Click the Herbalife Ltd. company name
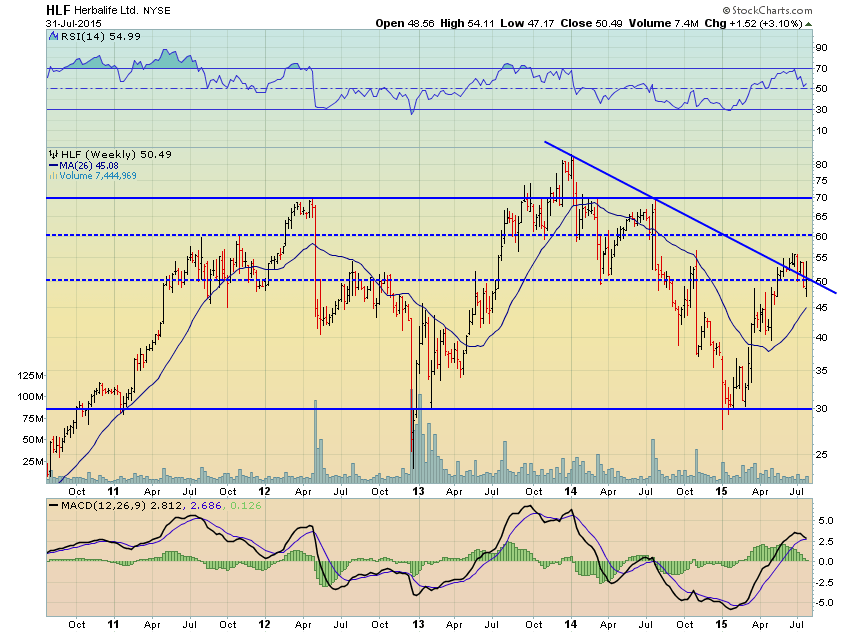Screen dimensions: 850x633 click(107, 11)
